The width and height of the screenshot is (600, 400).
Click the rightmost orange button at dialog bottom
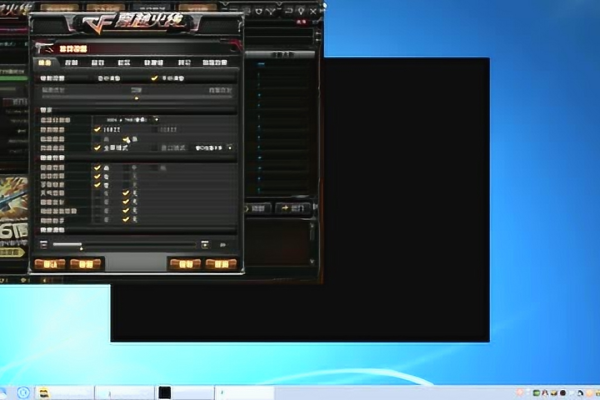coord(219,264)
